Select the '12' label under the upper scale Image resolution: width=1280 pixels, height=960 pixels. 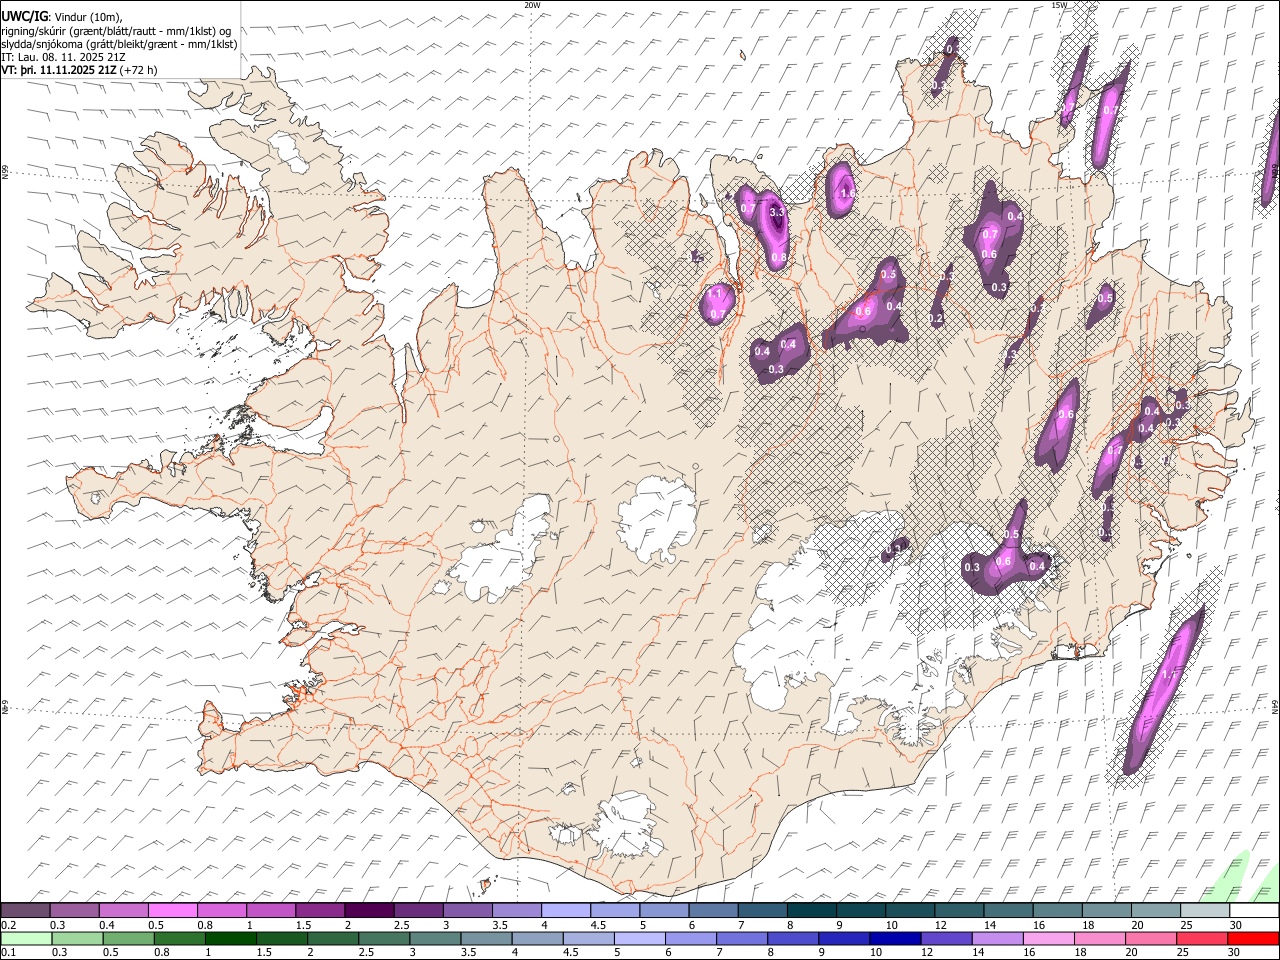(940, 925)
